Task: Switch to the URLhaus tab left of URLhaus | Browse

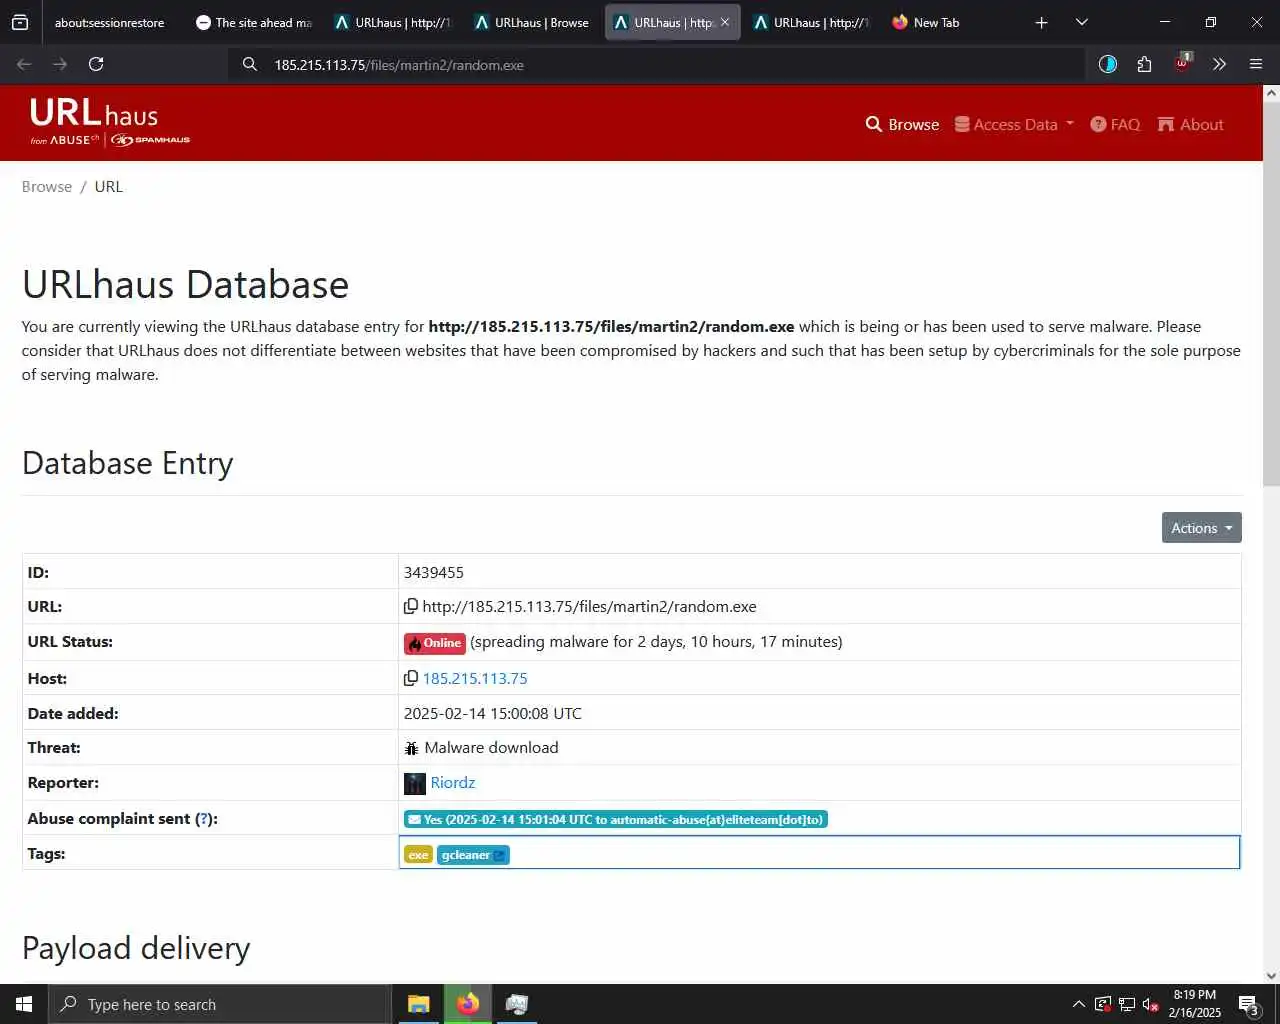Action: point(394,22)
